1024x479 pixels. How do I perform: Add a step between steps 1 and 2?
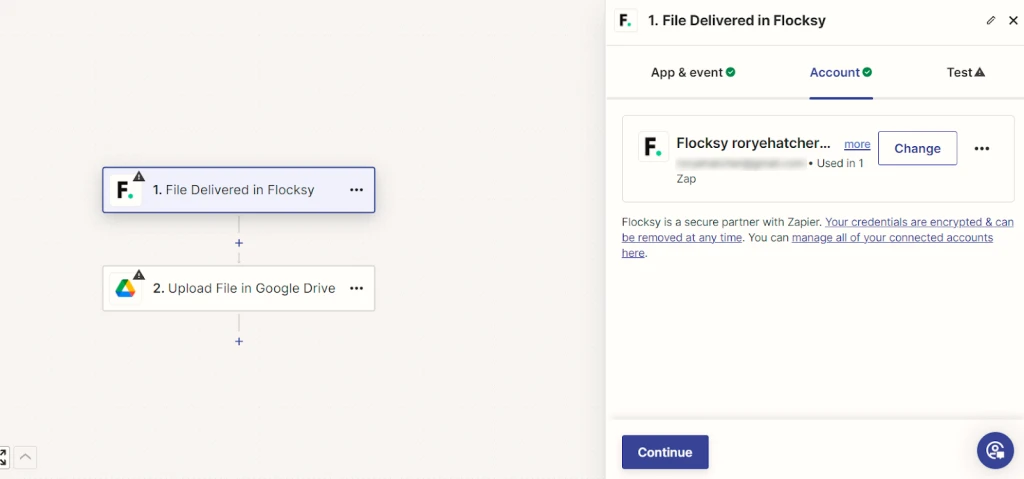[x=239, y=243]
